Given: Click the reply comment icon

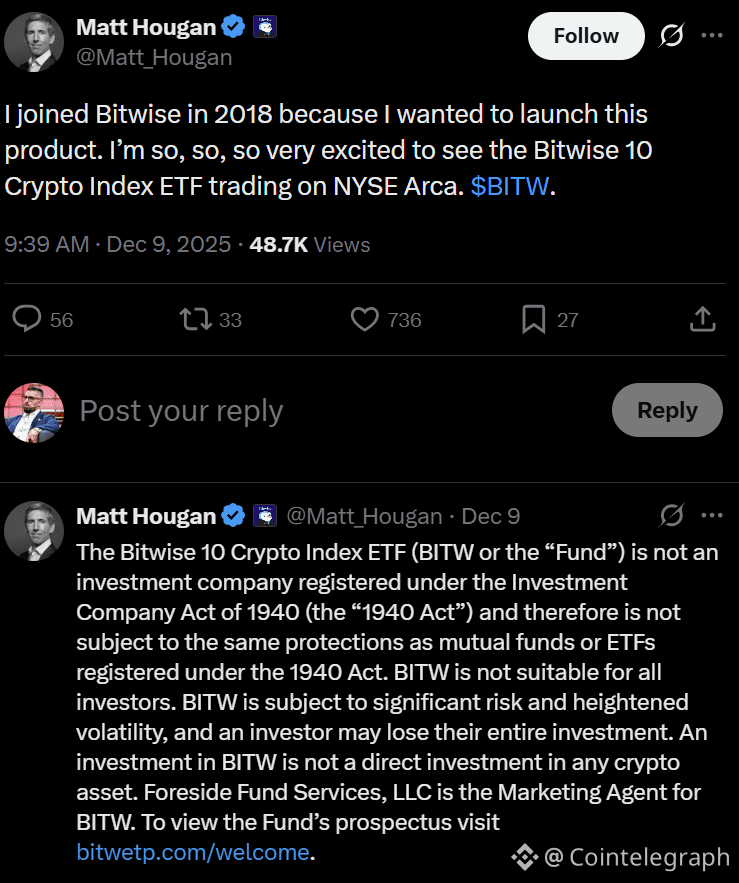Looking at the screenshot, I should tap(27, 320).
